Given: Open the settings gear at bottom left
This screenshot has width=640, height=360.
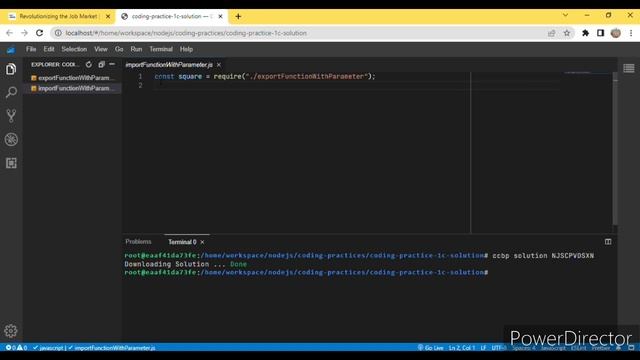Looking at the screenshot, I should tap(11, 331).
